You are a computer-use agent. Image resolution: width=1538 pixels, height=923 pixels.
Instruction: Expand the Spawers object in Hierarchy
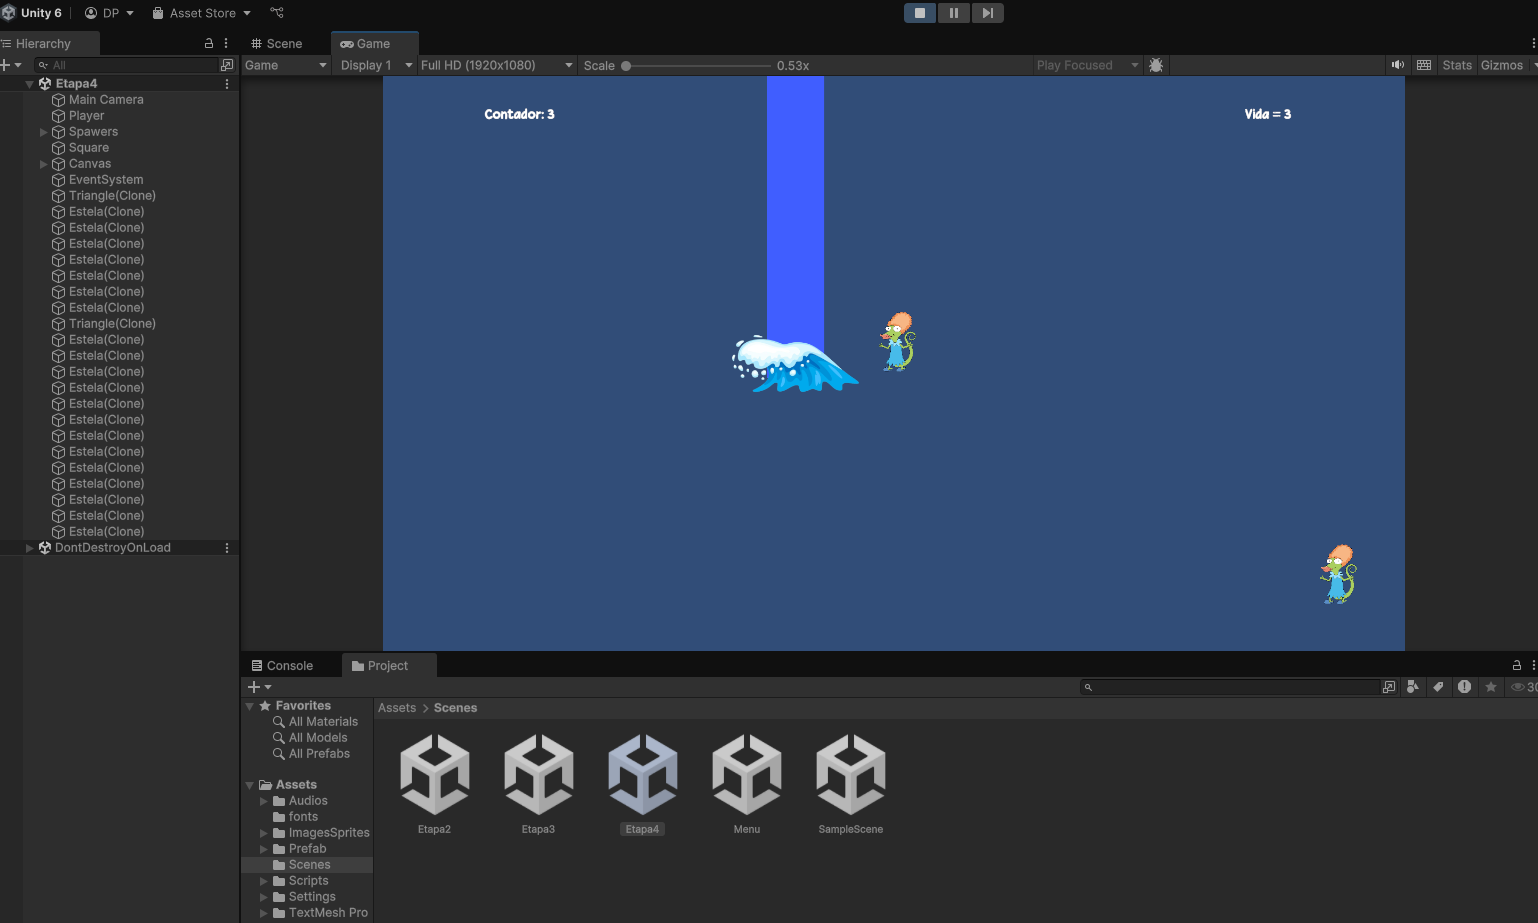43,132
